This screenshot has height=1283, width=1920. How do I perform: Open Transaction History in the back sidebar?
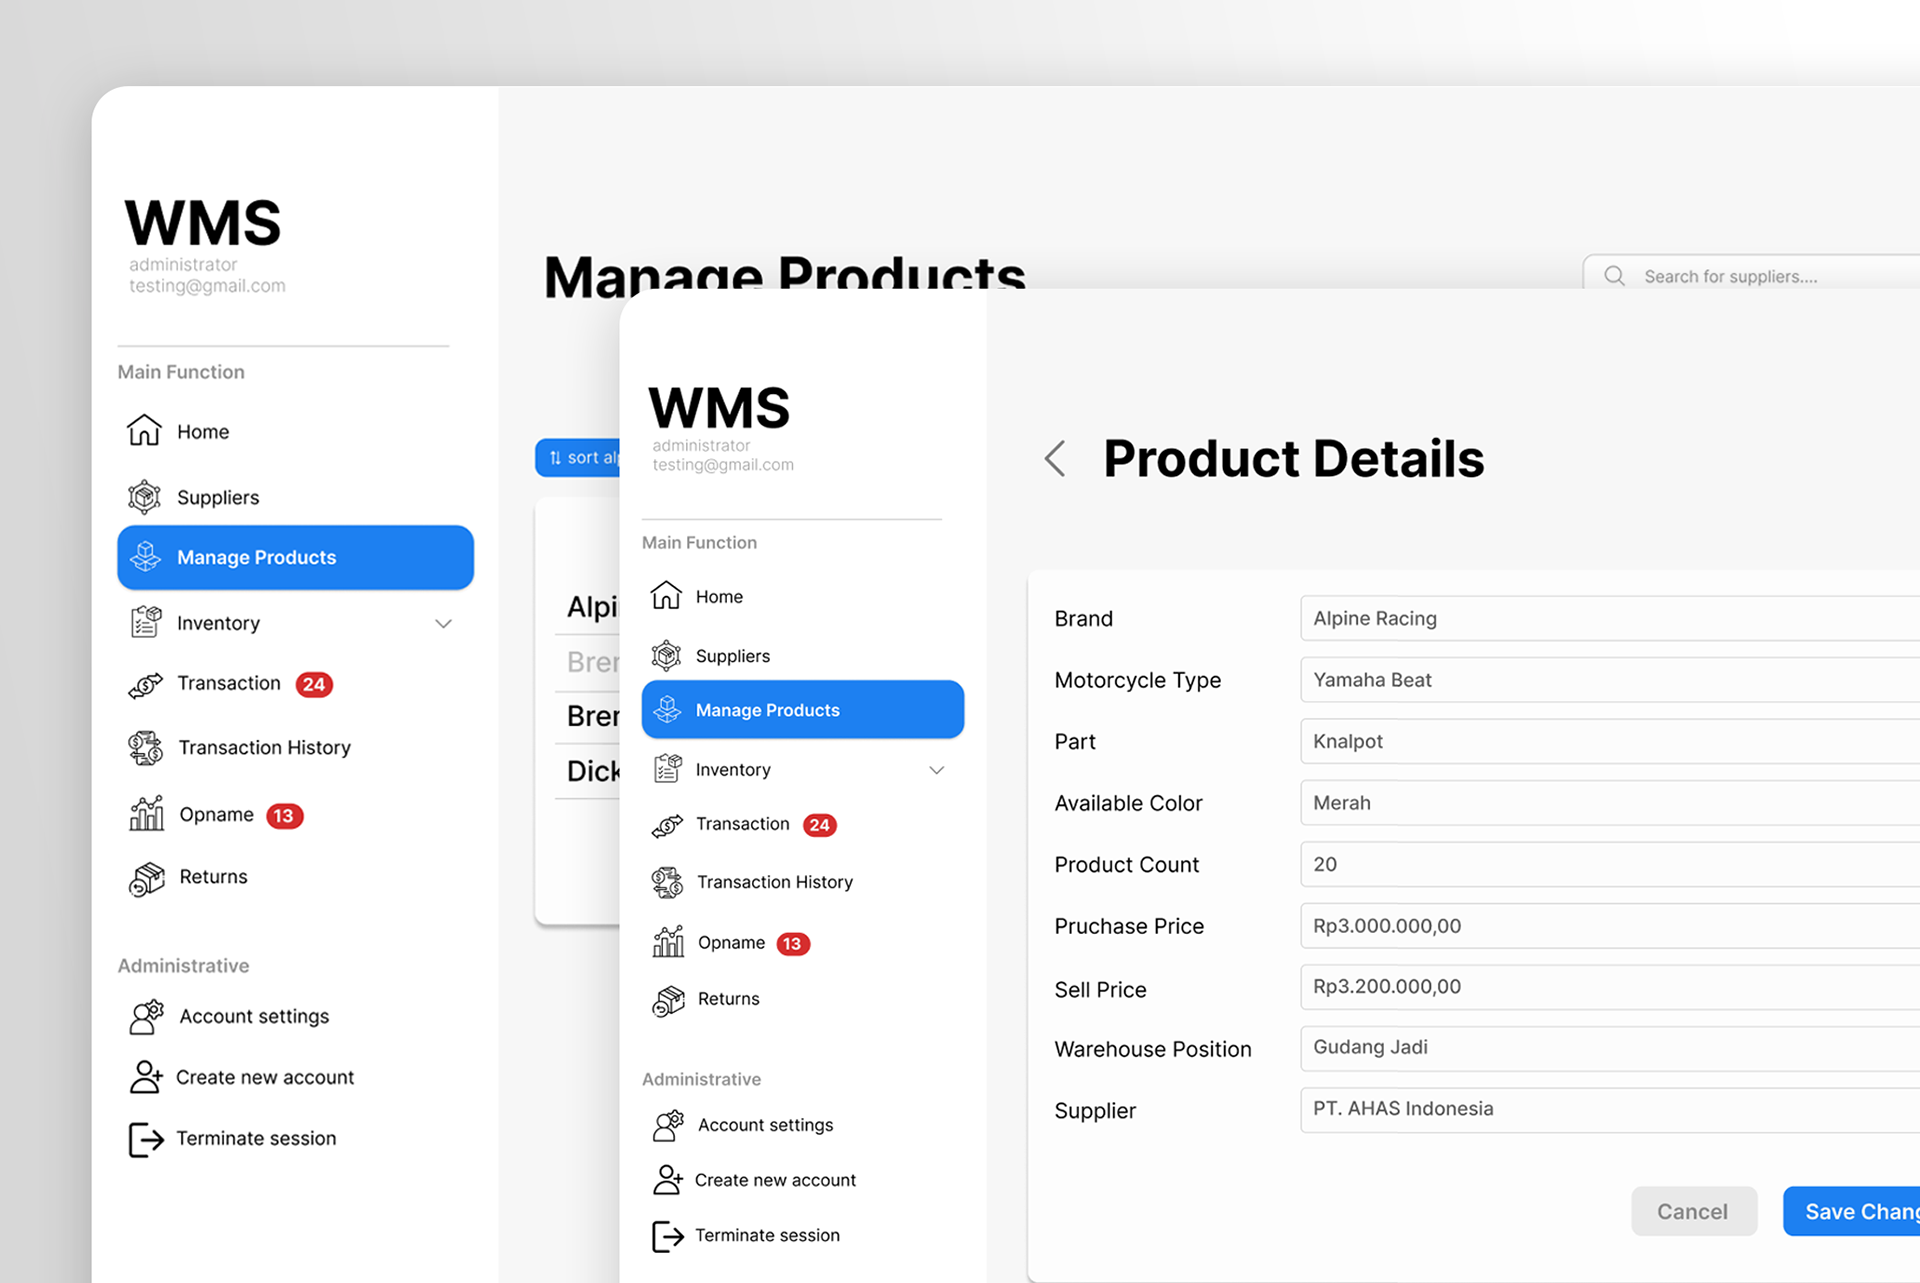[x=264, y=748]
